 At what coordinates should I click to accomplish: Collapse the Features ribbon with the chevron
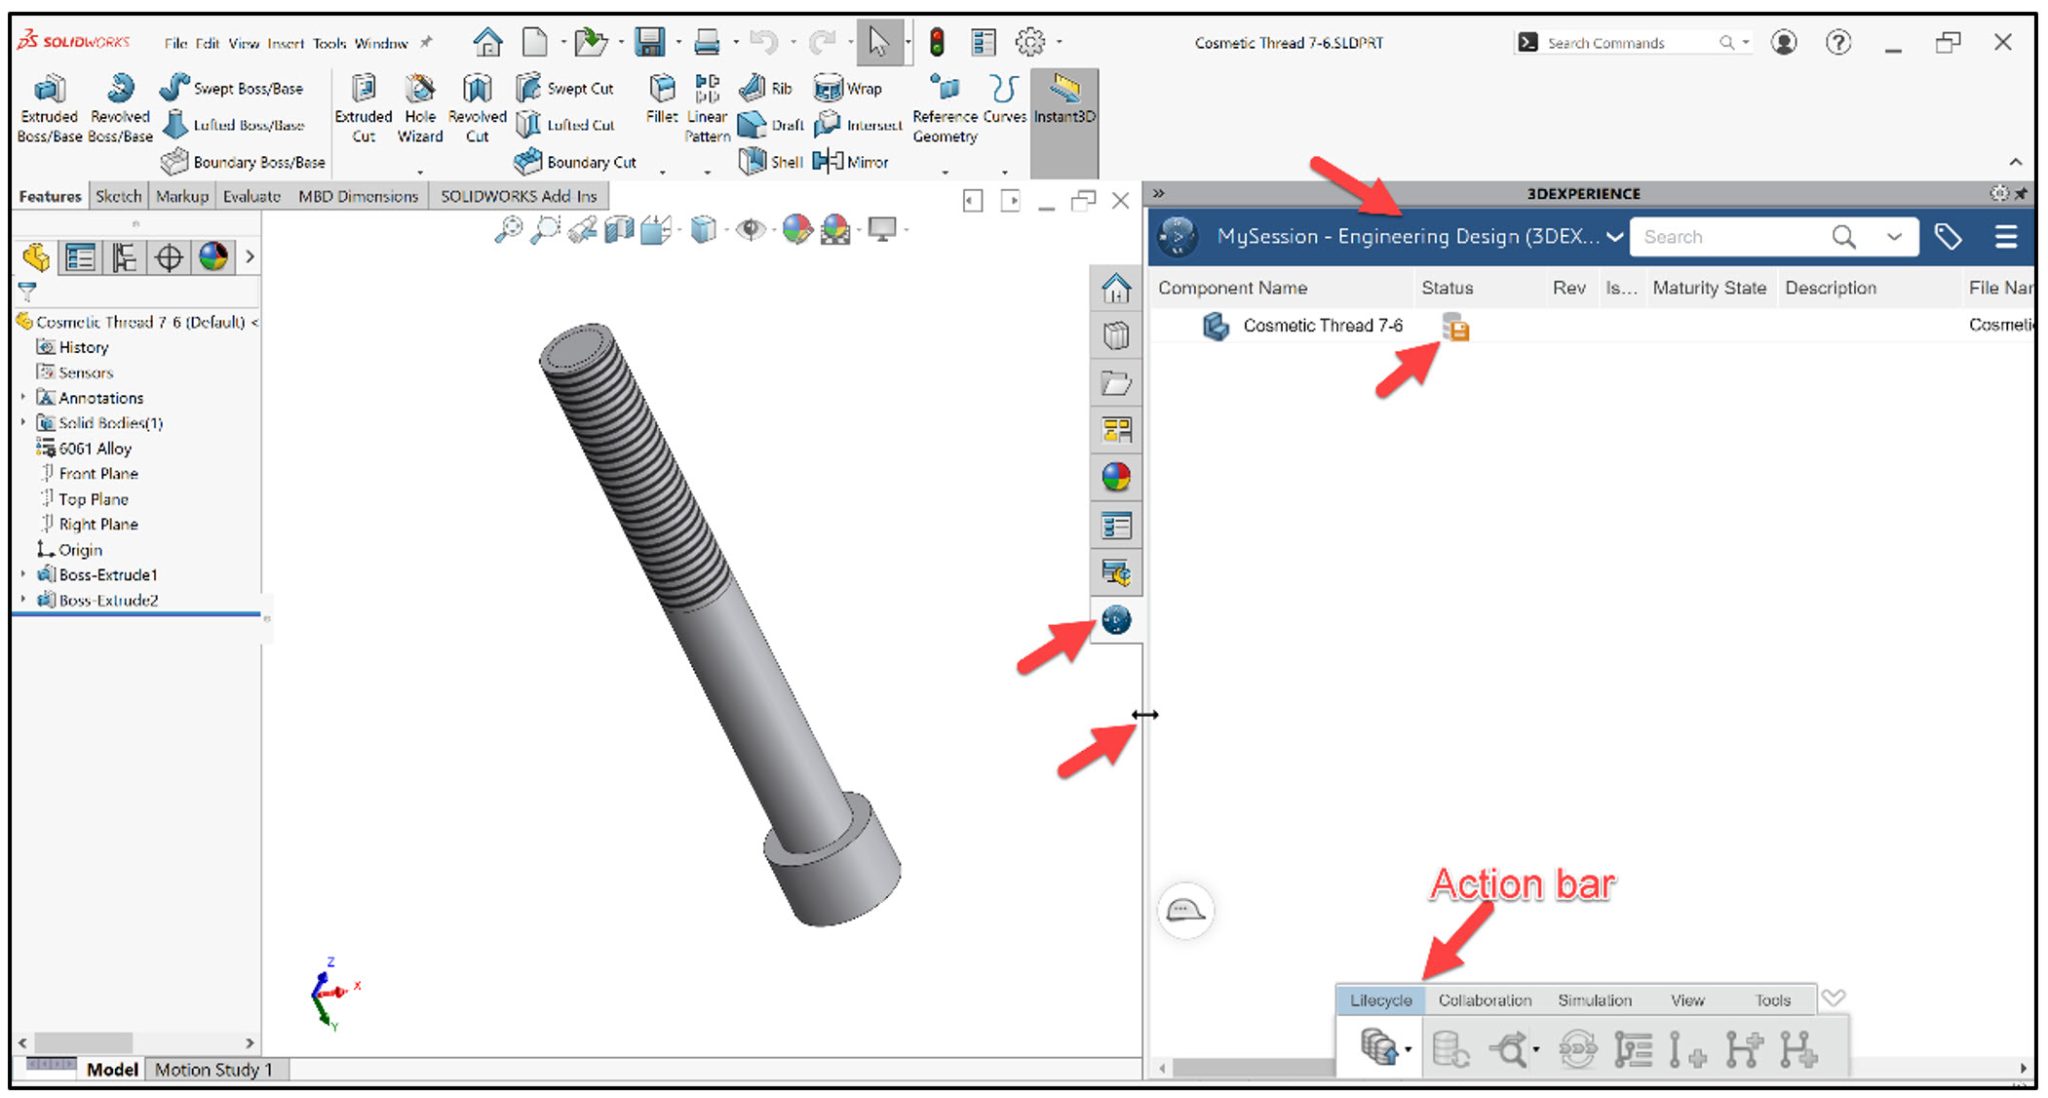pyautogui.click(x=2016, y=161)
